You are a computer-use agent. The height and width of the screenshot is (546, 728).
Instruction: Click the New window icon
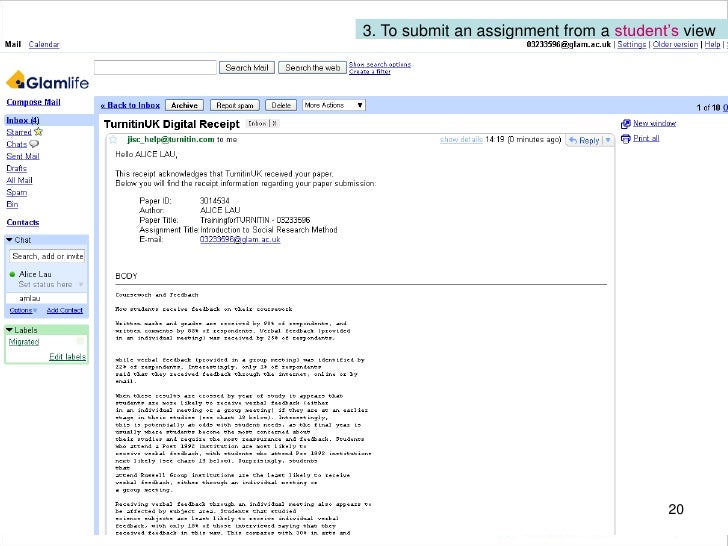(625, 124)
